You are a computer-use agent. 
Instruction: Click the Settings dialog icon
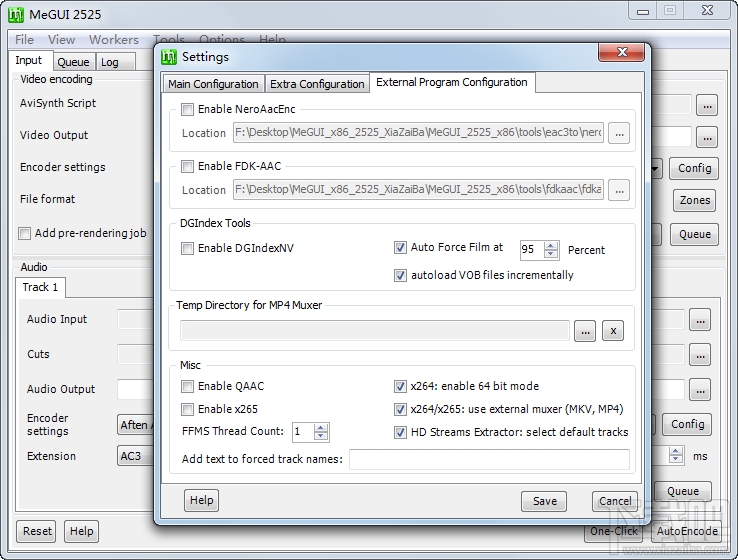point(168,56)
